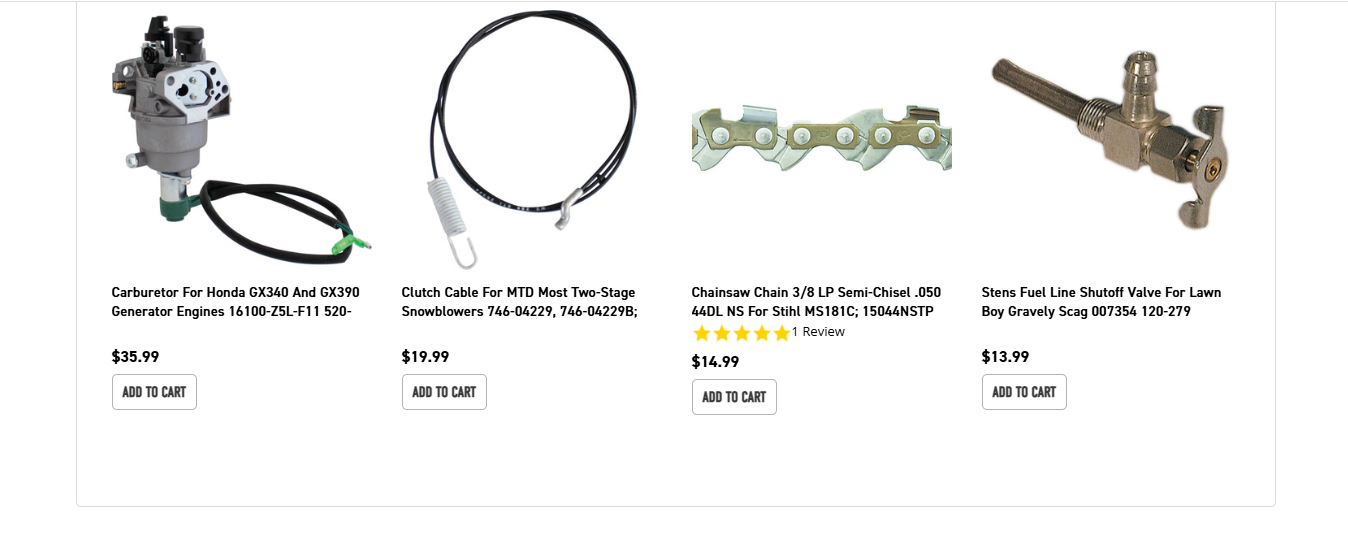The width and height of the screenshot is (1348, 535).
Task: Open the Honda GX340 carburetor product image
Action: tap(240, 140)
